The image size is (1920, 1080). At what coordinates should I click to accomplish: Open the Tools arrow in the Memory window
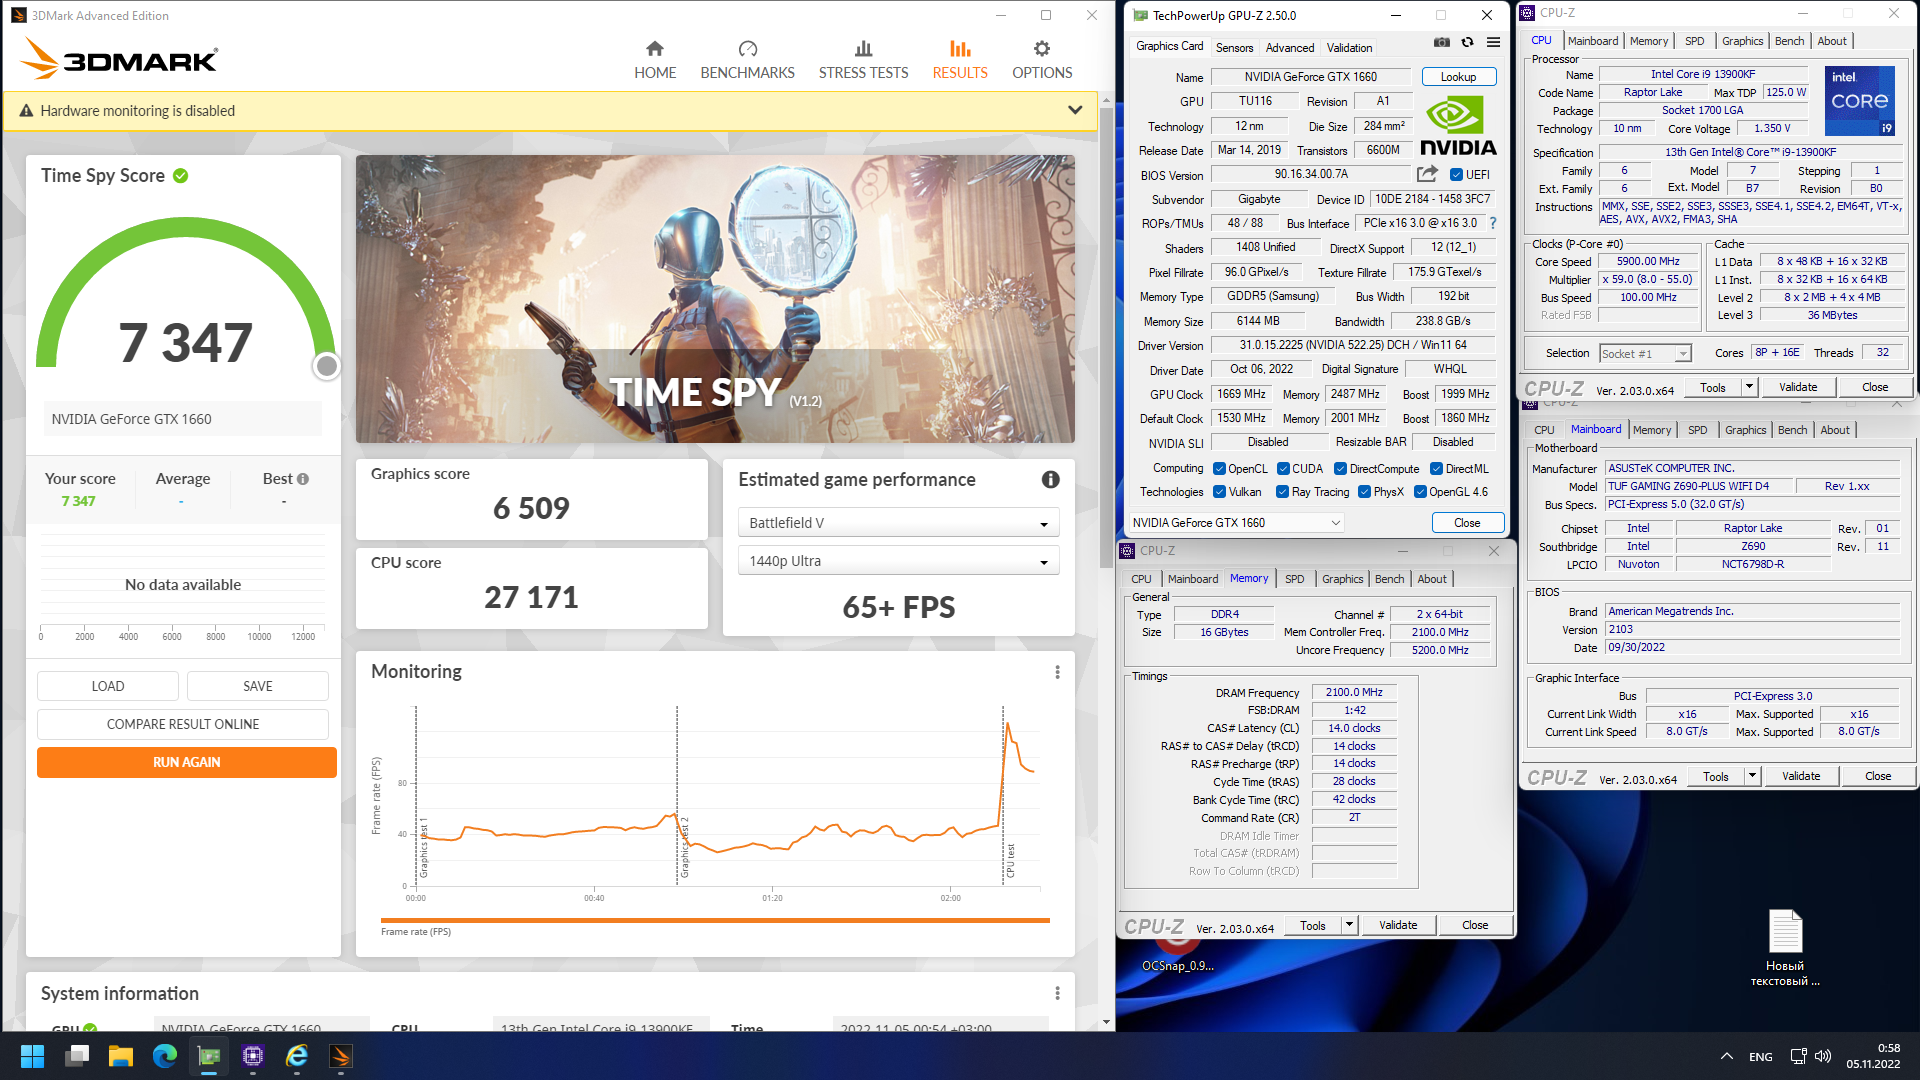(1349, 925)
